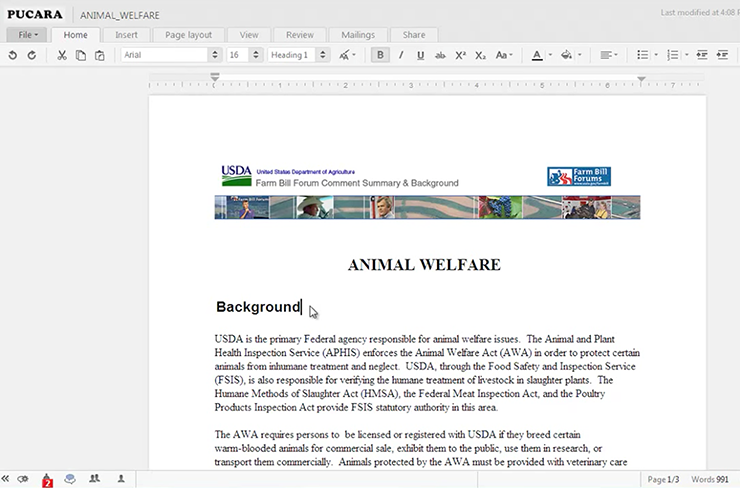Click the font size field showing 16
740x488 pixels.
236,55
